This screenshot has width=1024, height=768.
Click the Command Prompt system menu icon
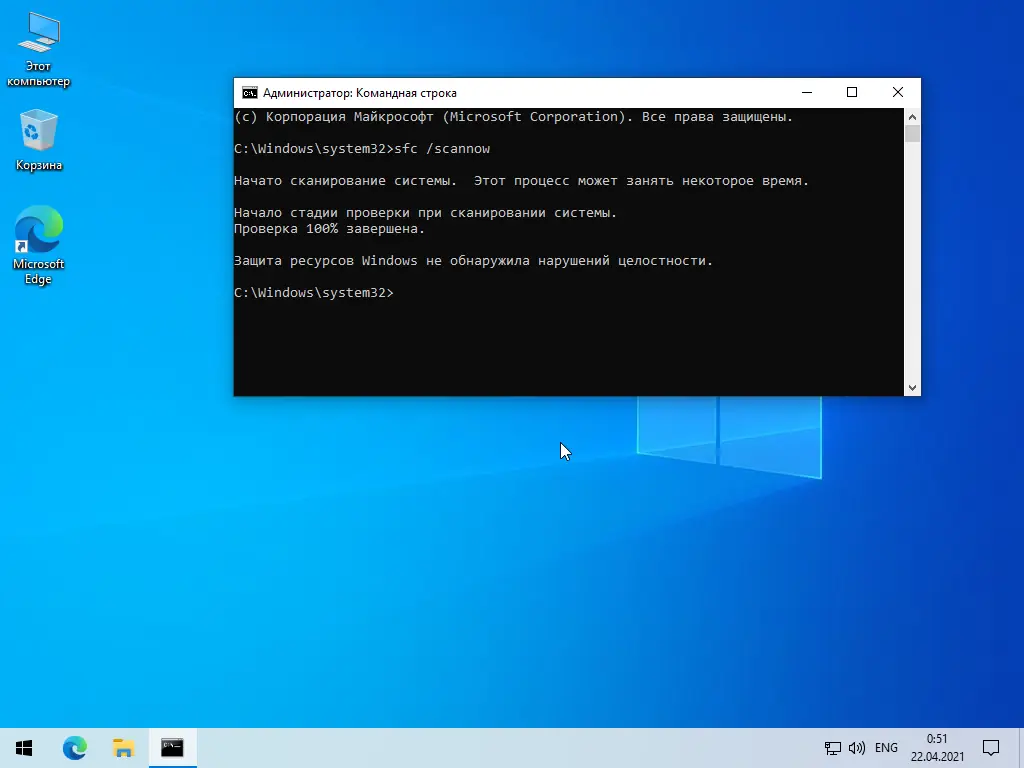point(249,93)
